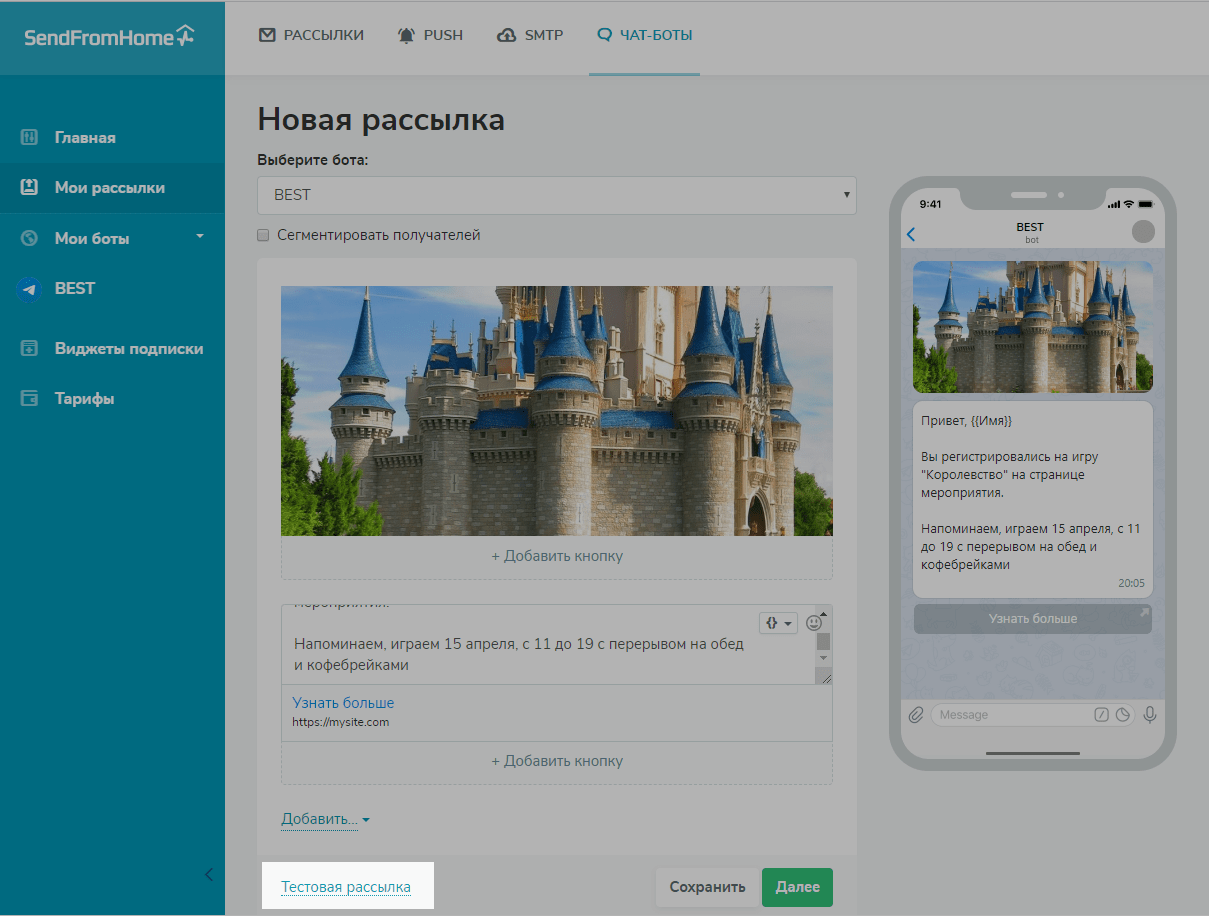Open the SMTP tab
Image resolution: width=1209 pixels, height=916 pixels.
tap(530, 35)
